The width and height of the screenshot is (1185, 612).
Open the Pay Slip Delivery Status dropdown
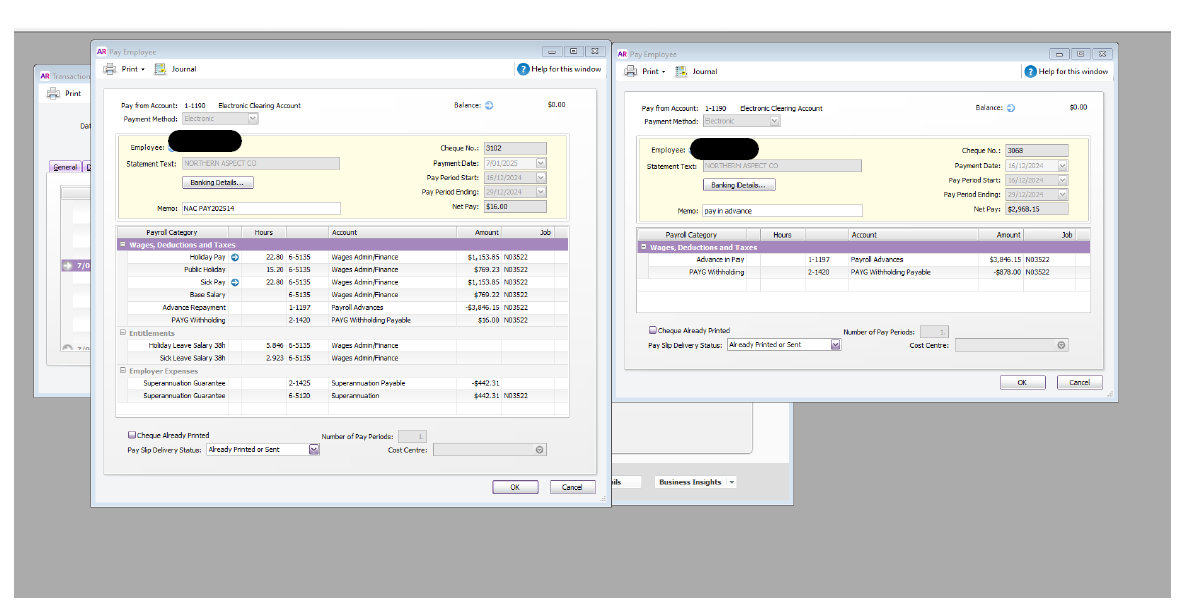(x=313, y=449)
